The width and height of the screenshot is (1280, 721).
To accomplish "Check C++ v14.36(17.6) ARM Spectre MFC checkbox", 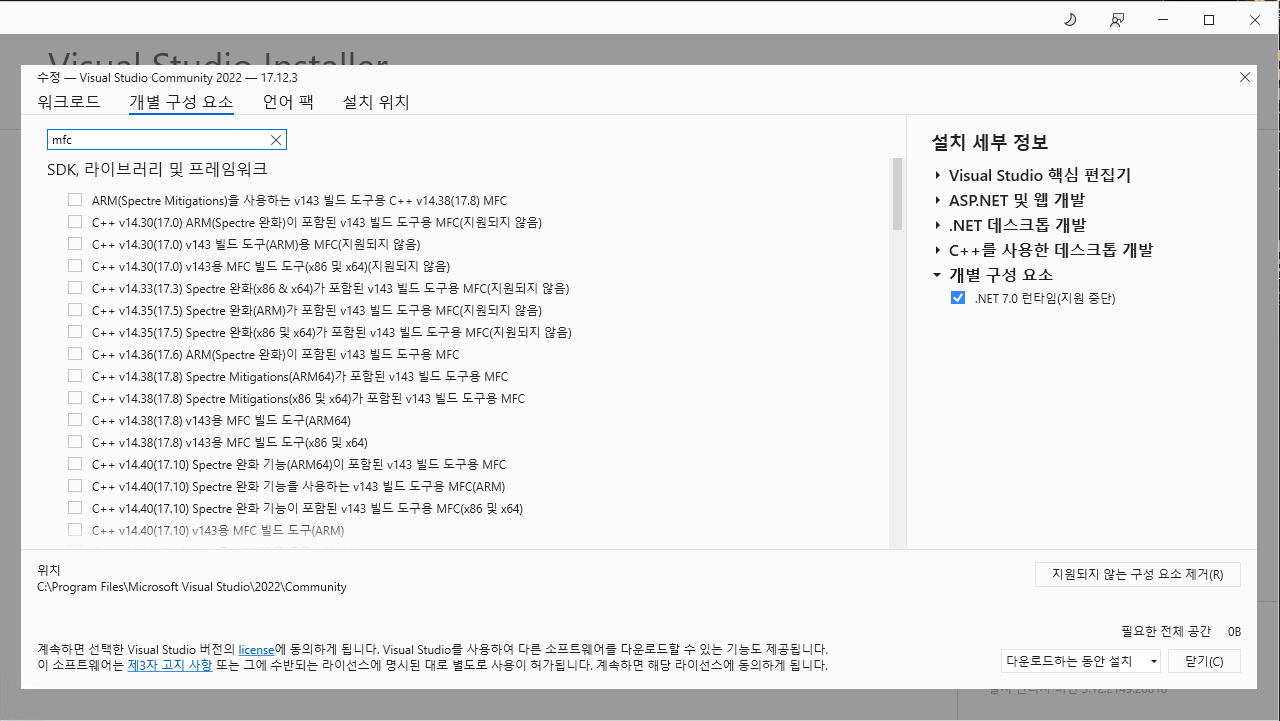I will point(75,354).
